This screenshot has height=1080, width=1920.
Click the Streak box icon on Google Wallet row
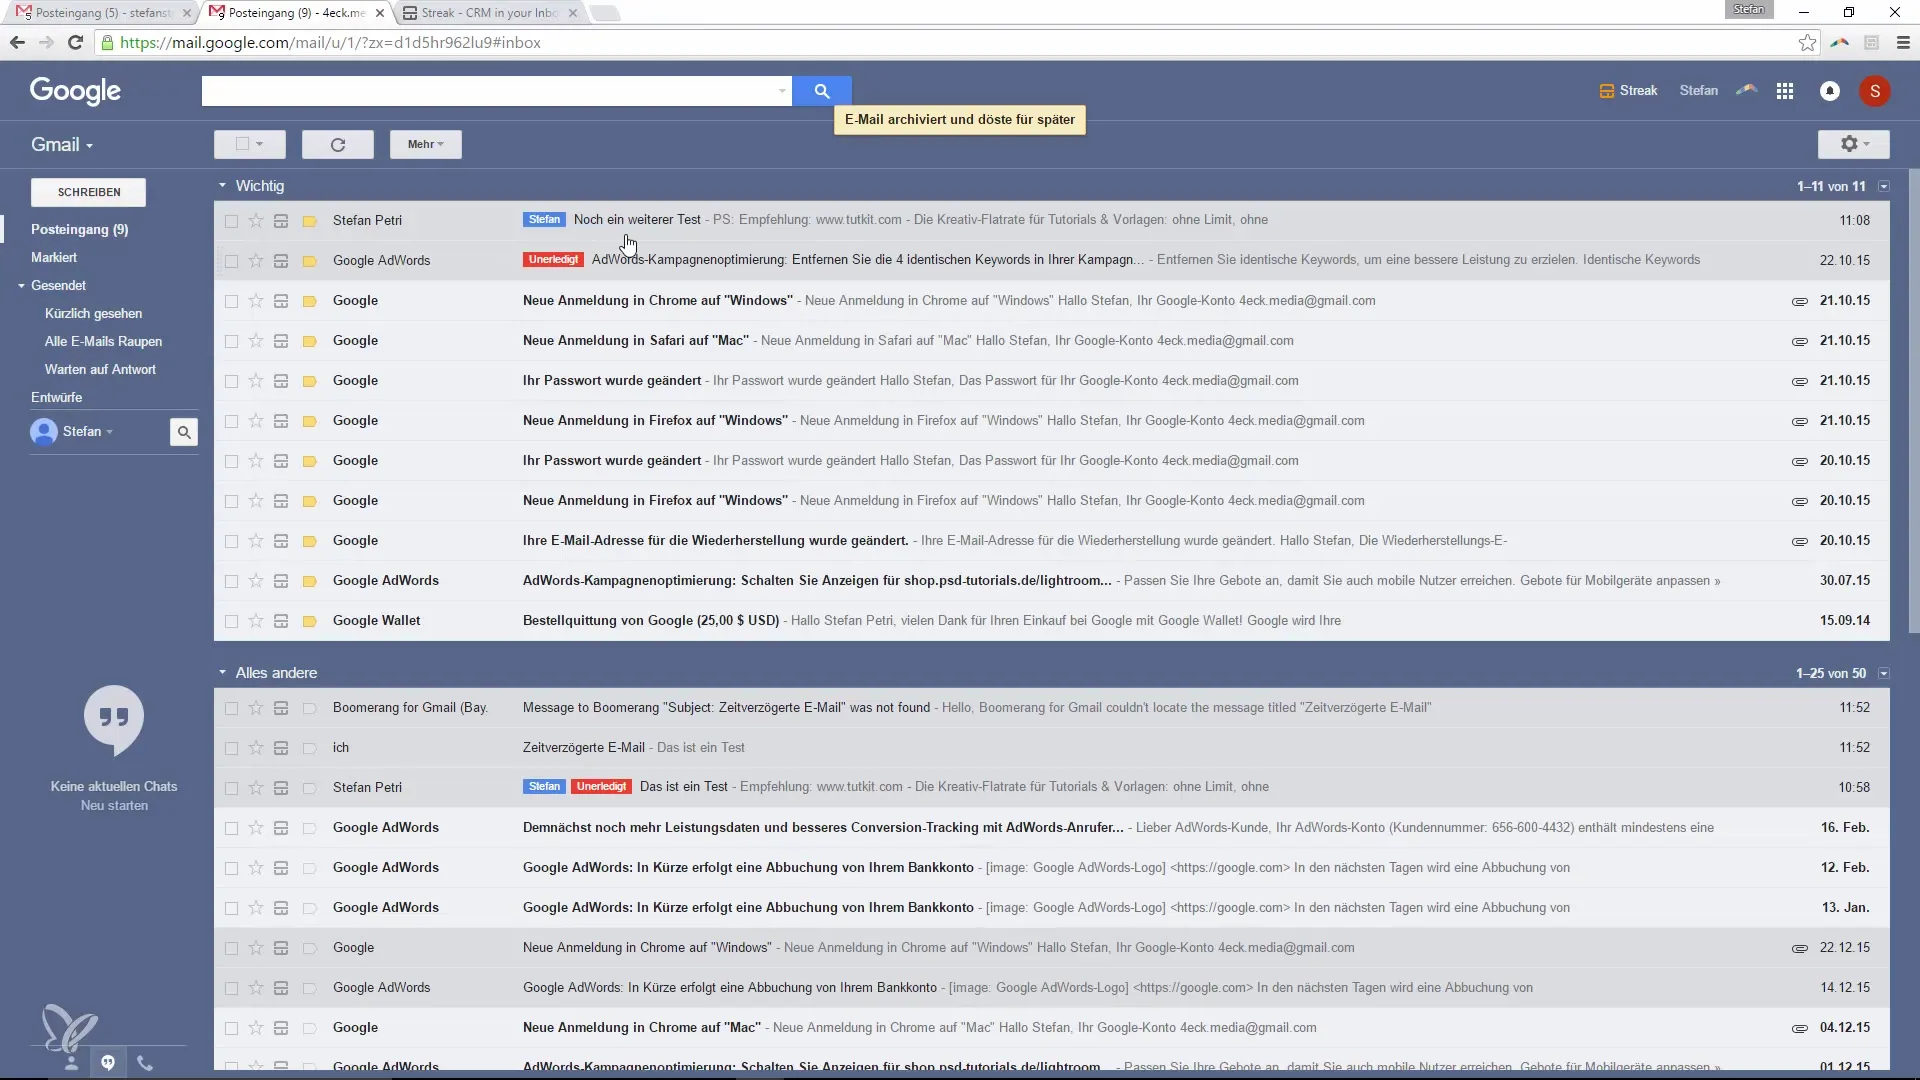tap(281, 620)
